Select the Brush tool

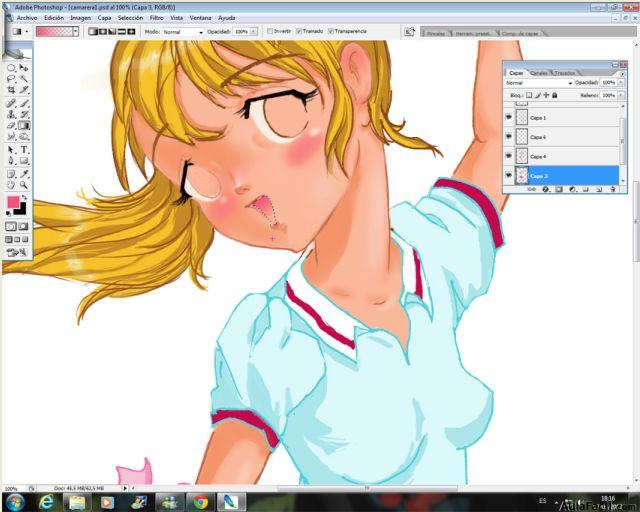coord(24,104)
